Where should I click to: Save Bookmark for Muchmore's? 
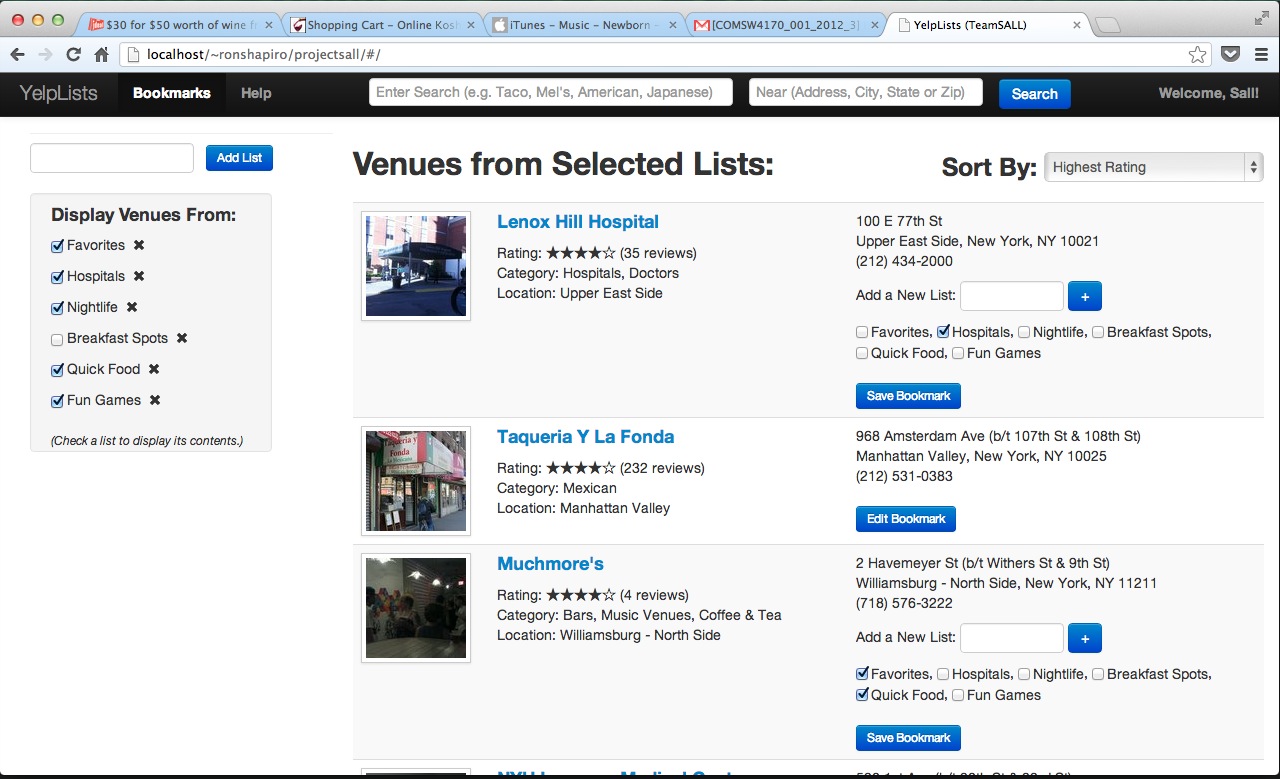908,738
